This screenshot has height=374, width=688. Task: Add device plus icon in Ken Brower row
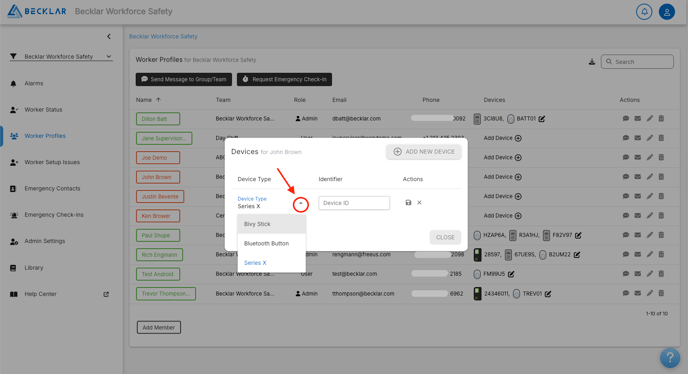click(518, 216)
